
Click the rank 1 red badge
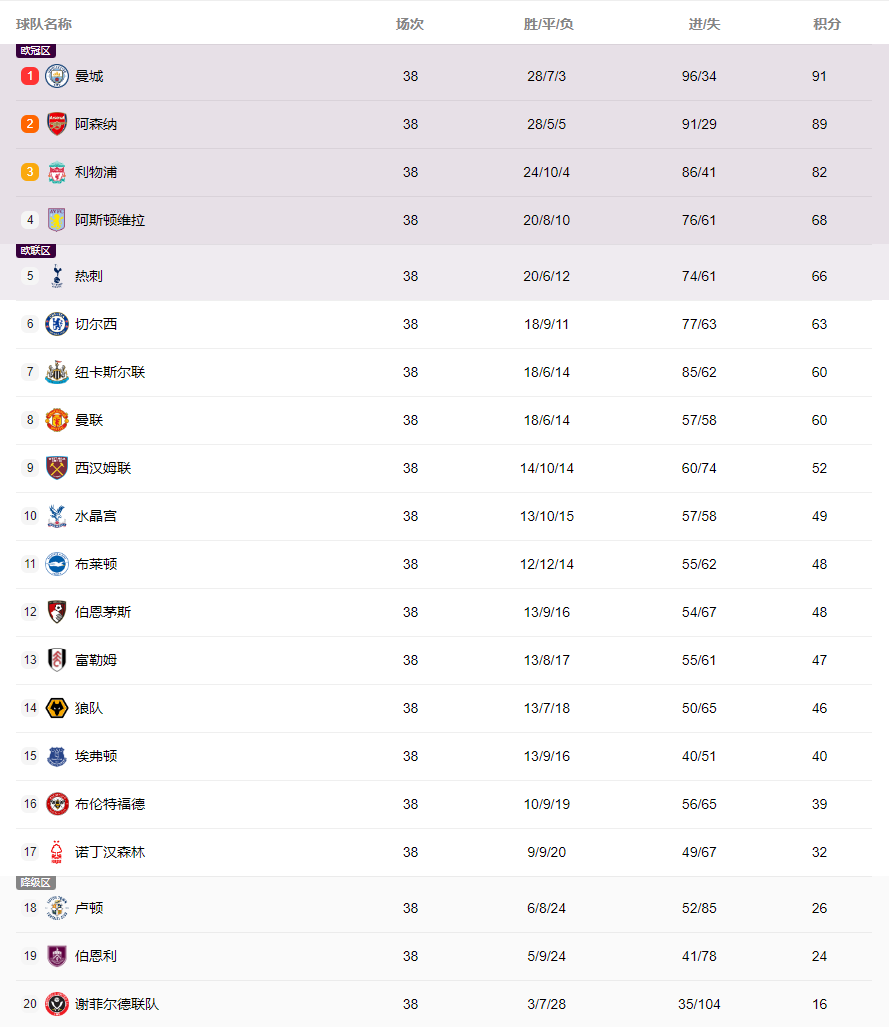click(30, 76)
